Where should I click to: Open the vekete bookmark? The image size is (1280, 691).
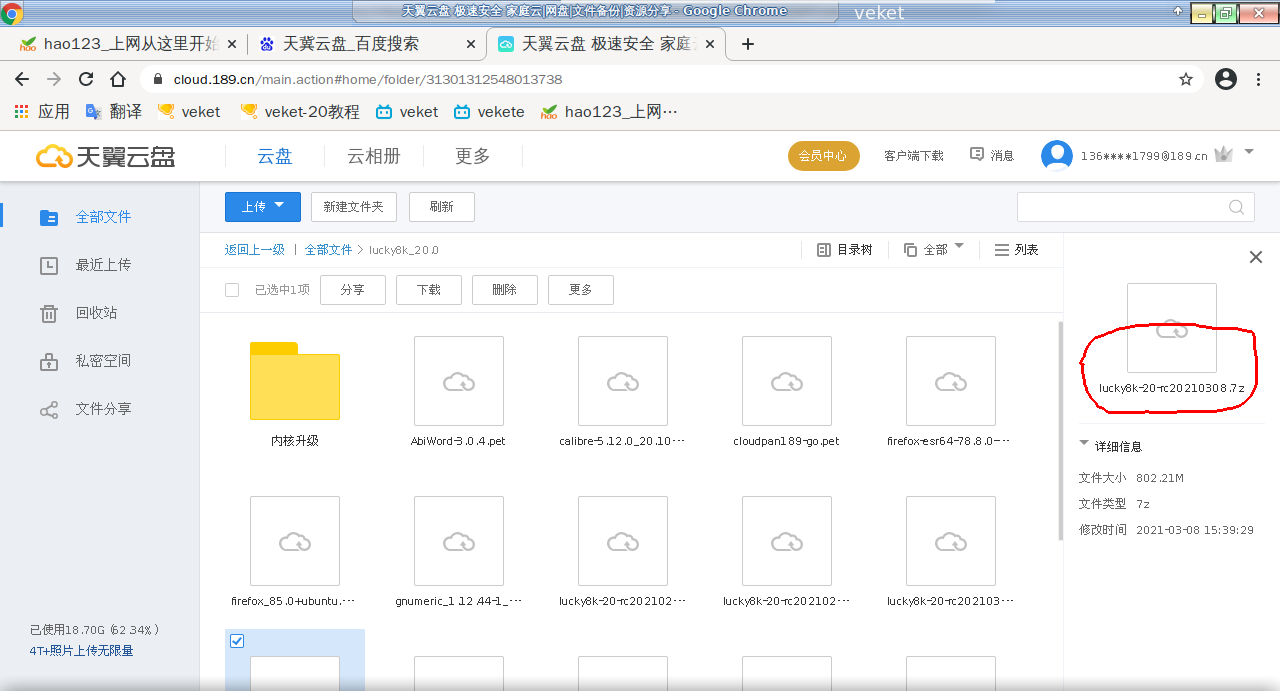[489, 111]
